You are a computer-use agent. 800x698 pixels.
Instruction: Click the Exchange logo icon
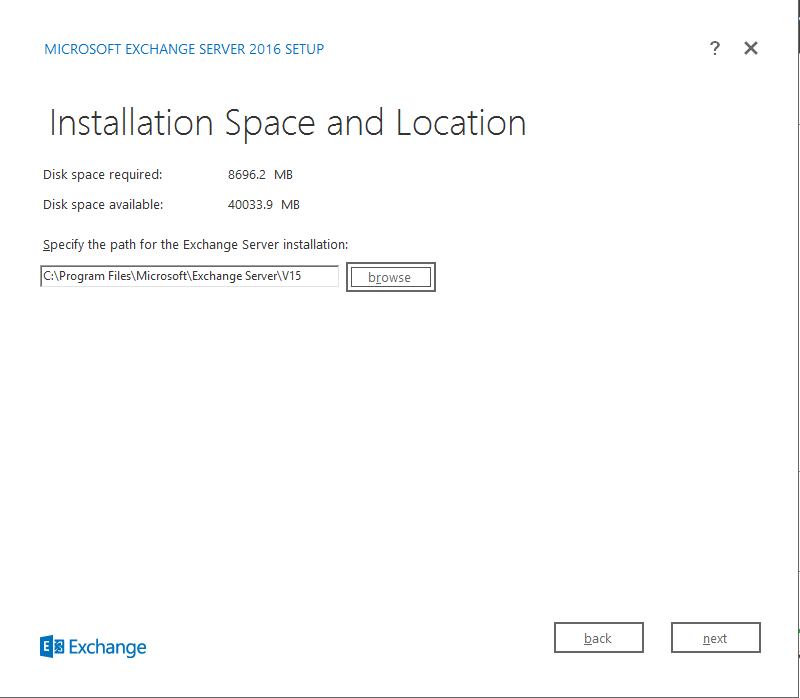click(x=52, y=647)
